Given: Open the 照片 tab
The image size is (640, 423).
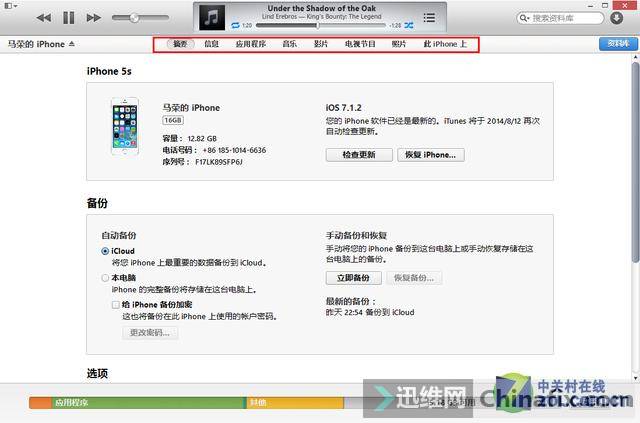Looking at the screenshot, I should point(399,44).
